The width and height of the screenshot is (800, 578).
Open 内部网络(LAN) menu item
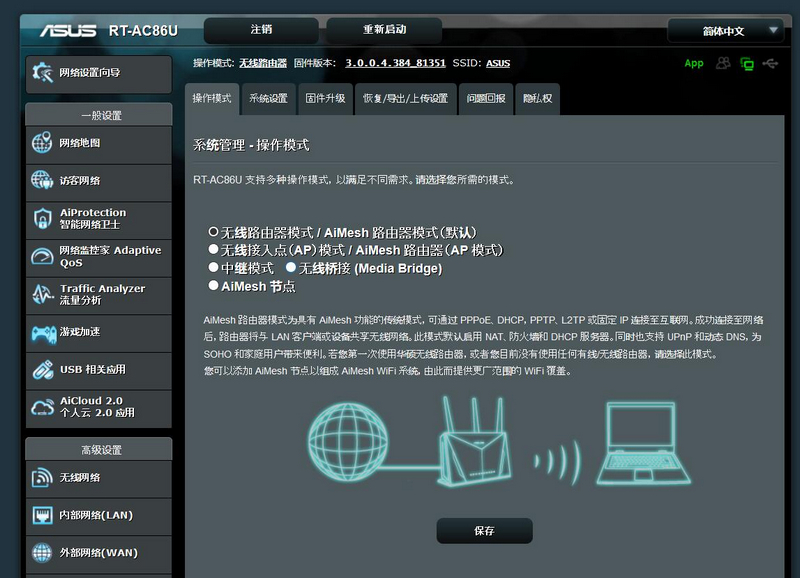click(98, 516)
